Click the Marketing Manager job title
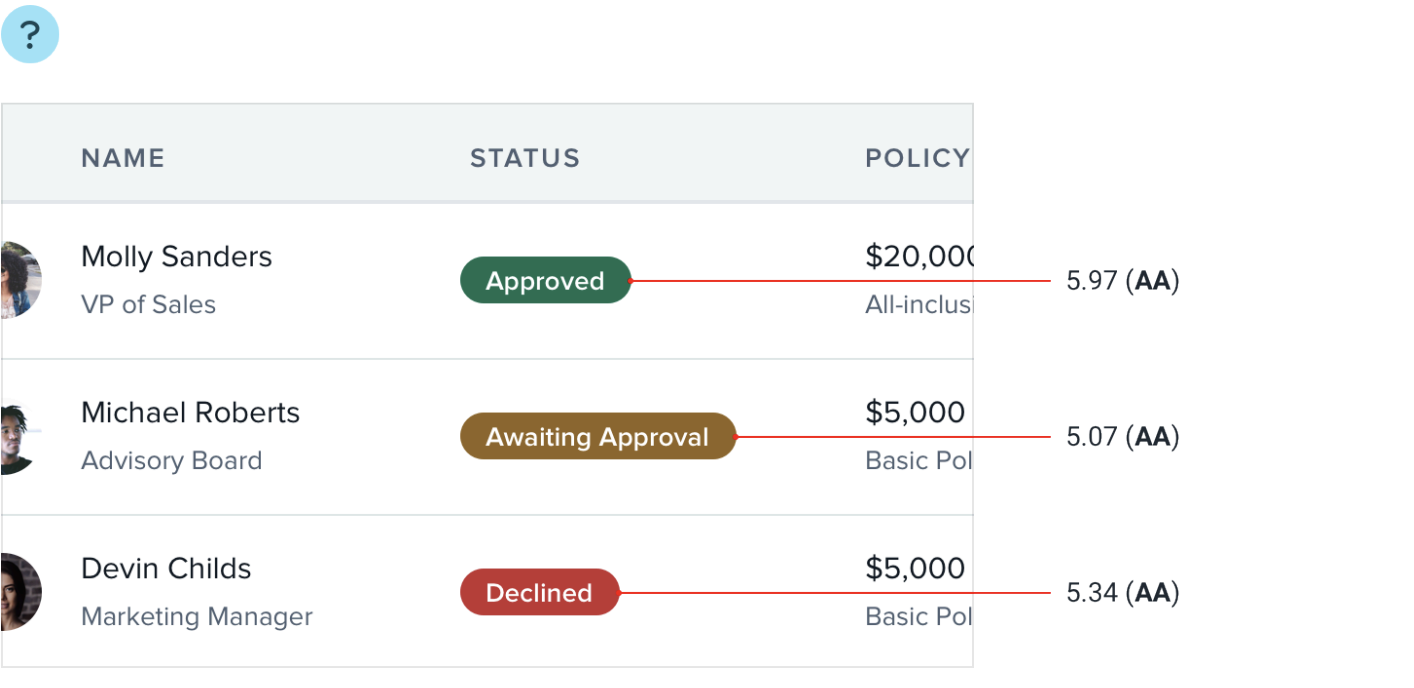The width and height of the screenshot is (1414, 688). pyautogui.click(x=196, y=617)
